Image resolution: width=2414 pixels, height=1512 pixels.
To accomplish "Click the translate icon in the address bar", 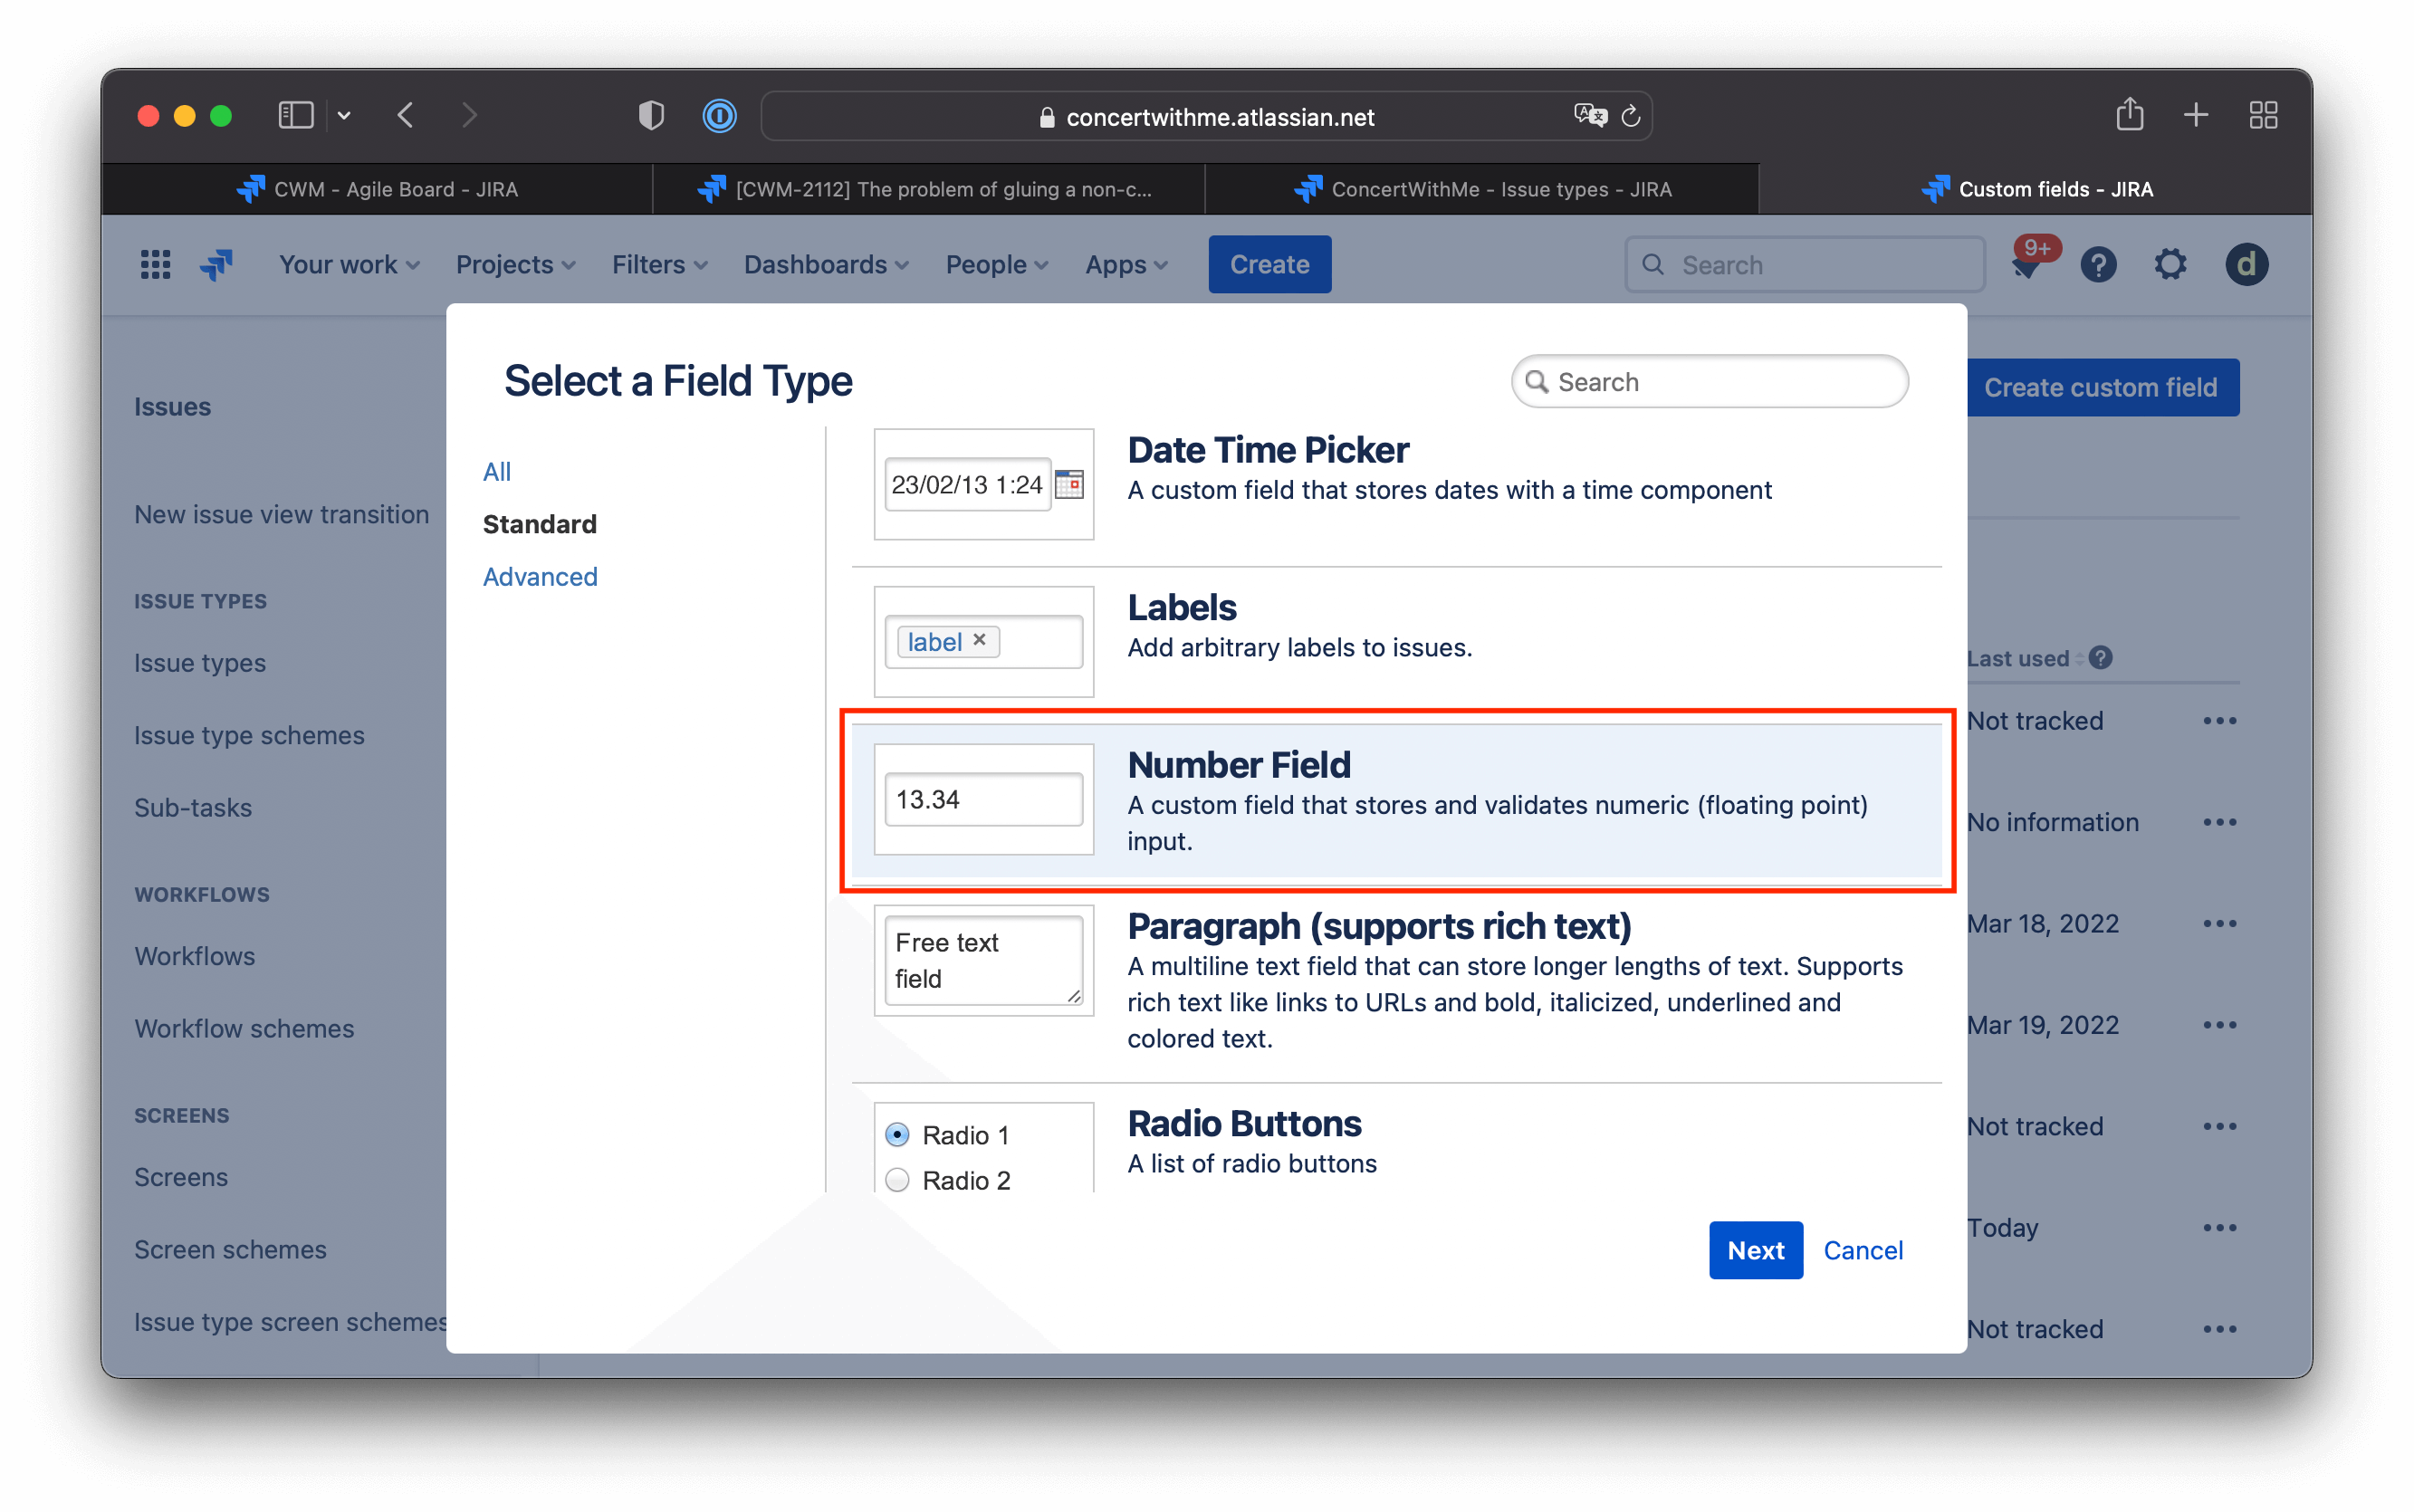I will pos(1589,116).
